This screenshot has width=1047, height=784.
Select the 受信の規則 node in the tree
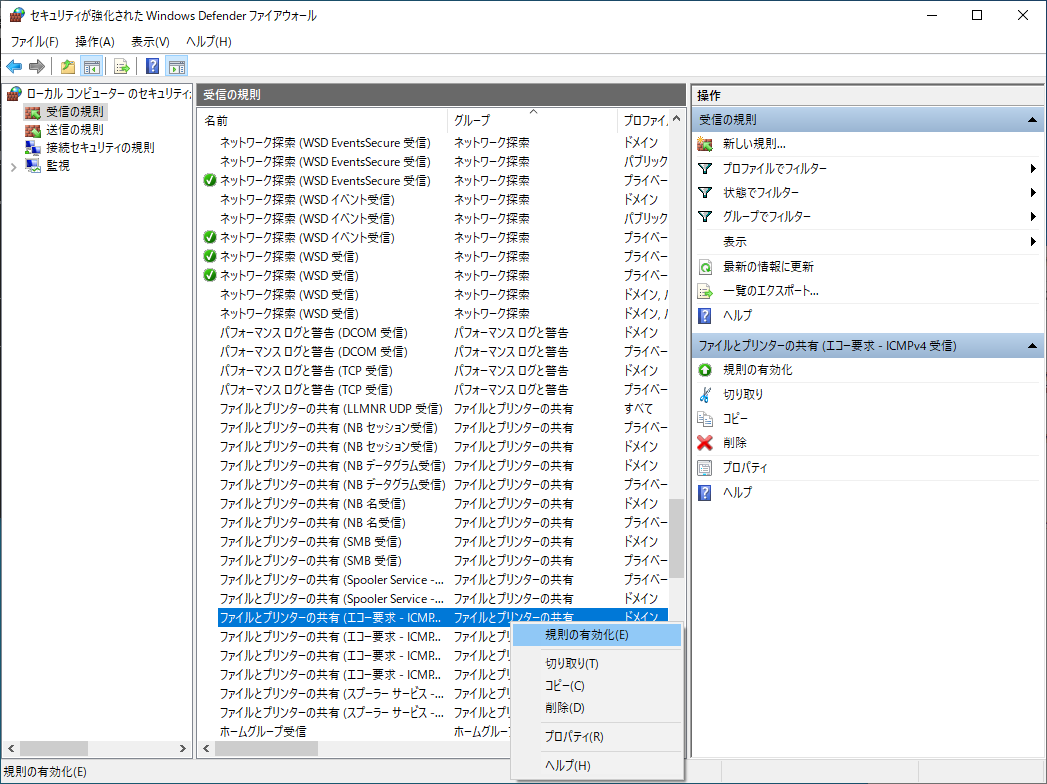click(x=75, y=112)
